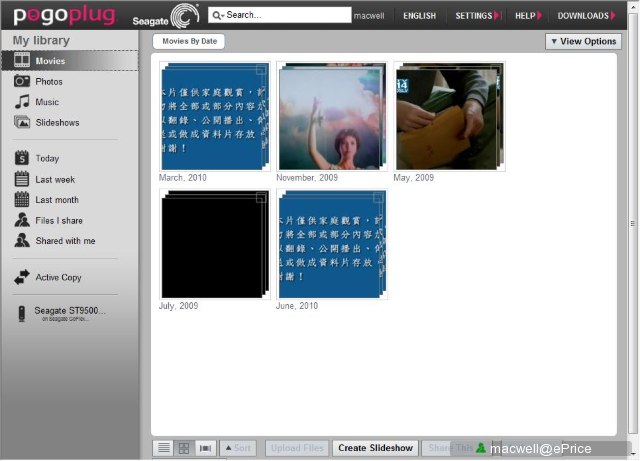Screen dimensions: 640x461
Task: Tick the March, 2010 stack selection box
Action: tap(260, 70)
